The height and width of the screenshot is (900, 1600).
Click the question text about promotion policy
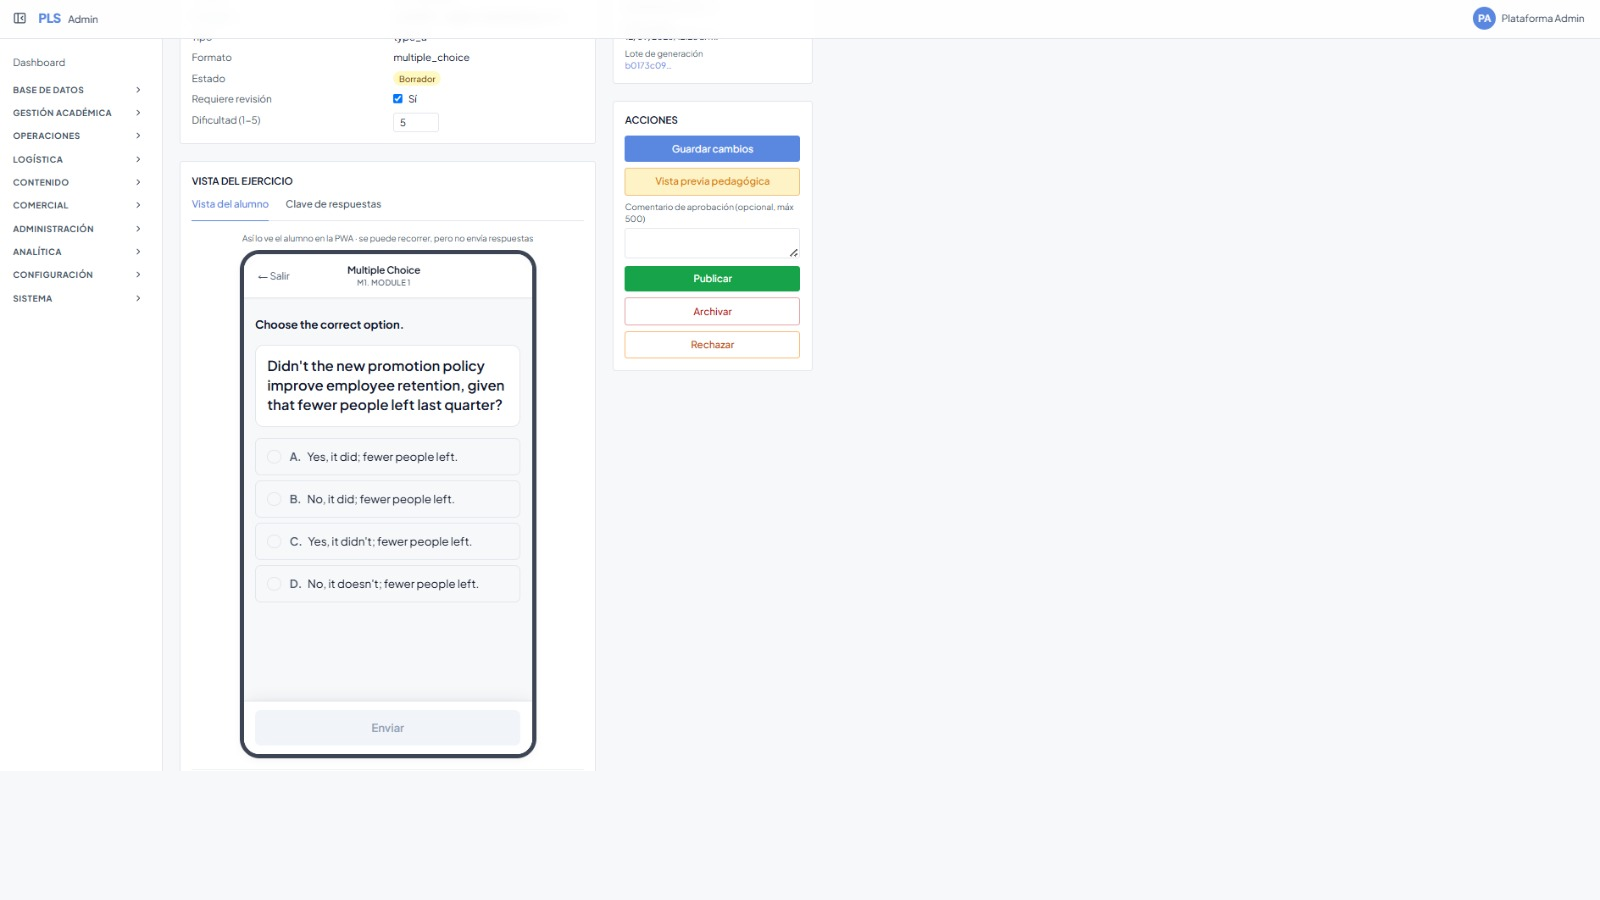click(x=386, y=386)
